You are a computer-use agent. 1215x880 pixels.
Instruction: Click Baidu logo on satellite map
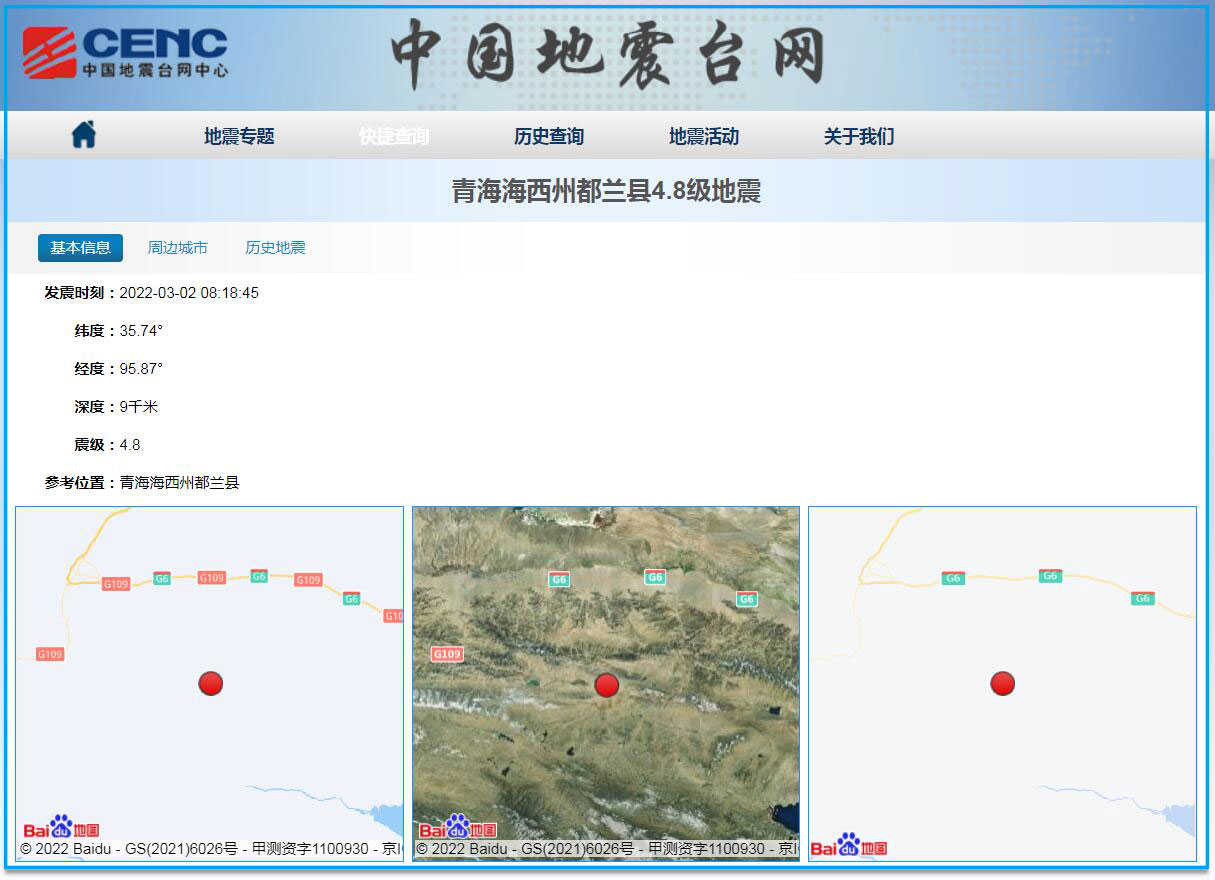coord(458,827)
